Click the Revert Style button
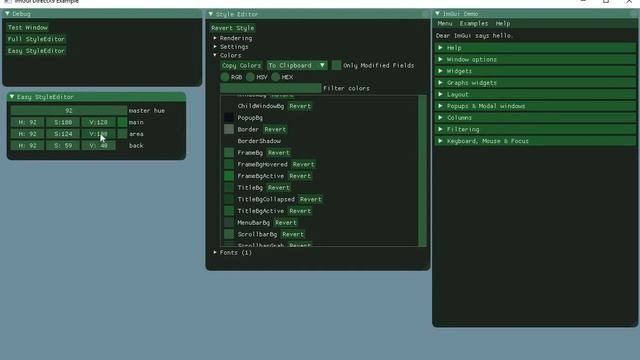The image size is (640, 360). click(x=233, y=28)
